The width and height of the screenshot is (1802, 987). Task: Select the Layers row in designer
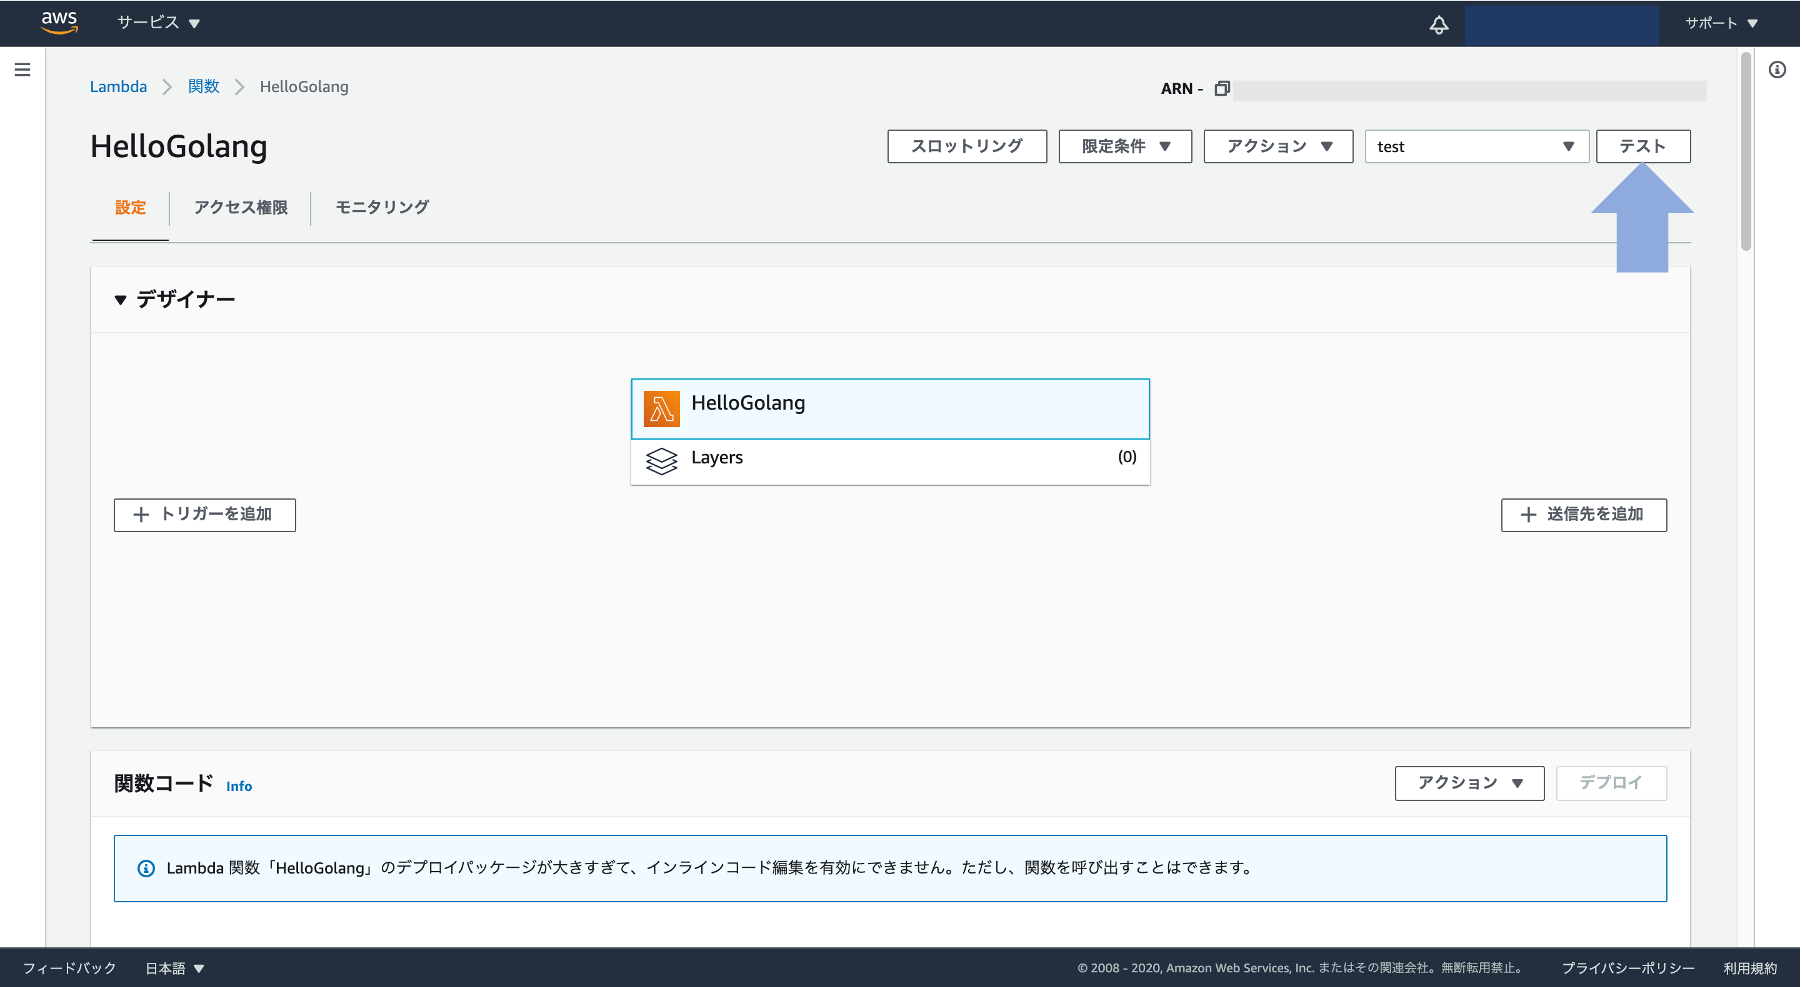(x=890, y=462)
